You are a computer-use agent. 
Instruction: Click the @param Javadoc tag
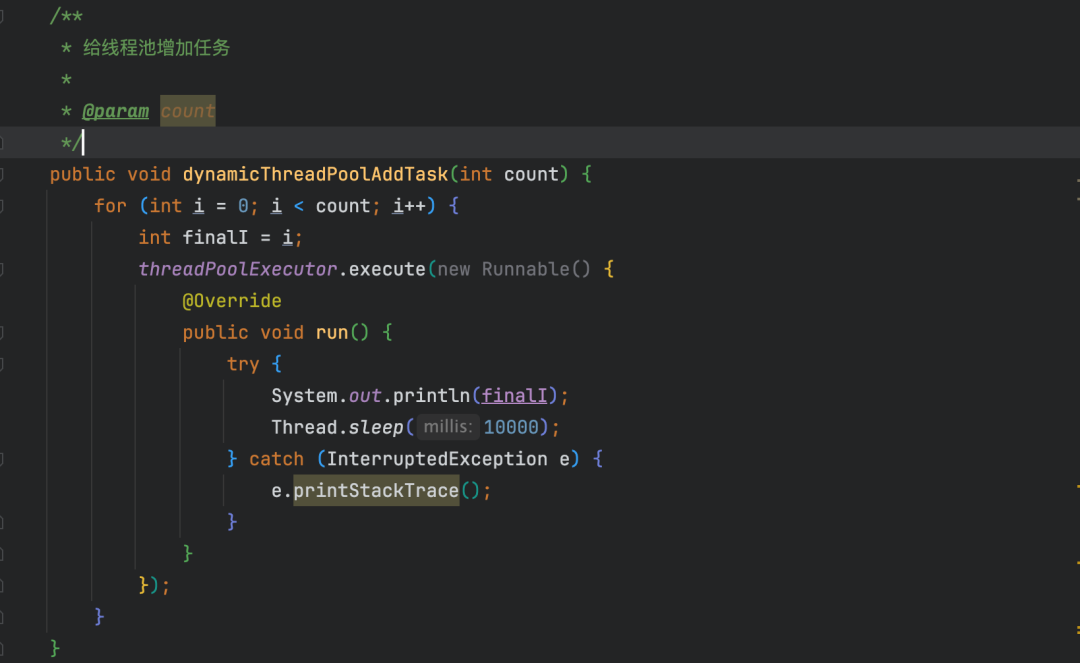click(115, 111)
